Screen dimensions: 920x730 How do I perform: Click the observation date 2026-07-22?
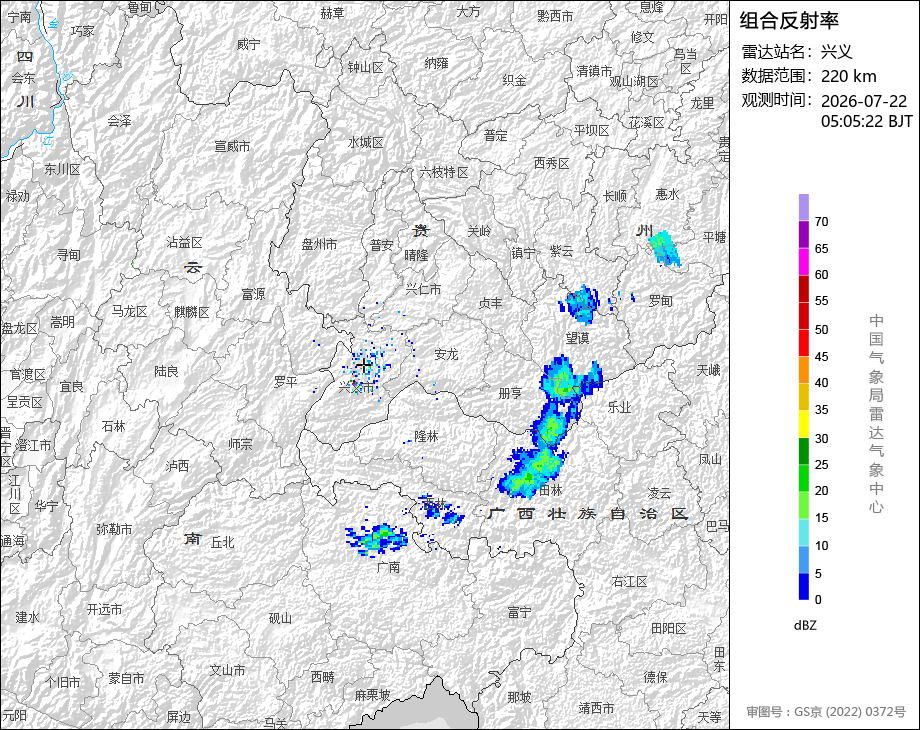pyautogui.click(x=864, y=101)
